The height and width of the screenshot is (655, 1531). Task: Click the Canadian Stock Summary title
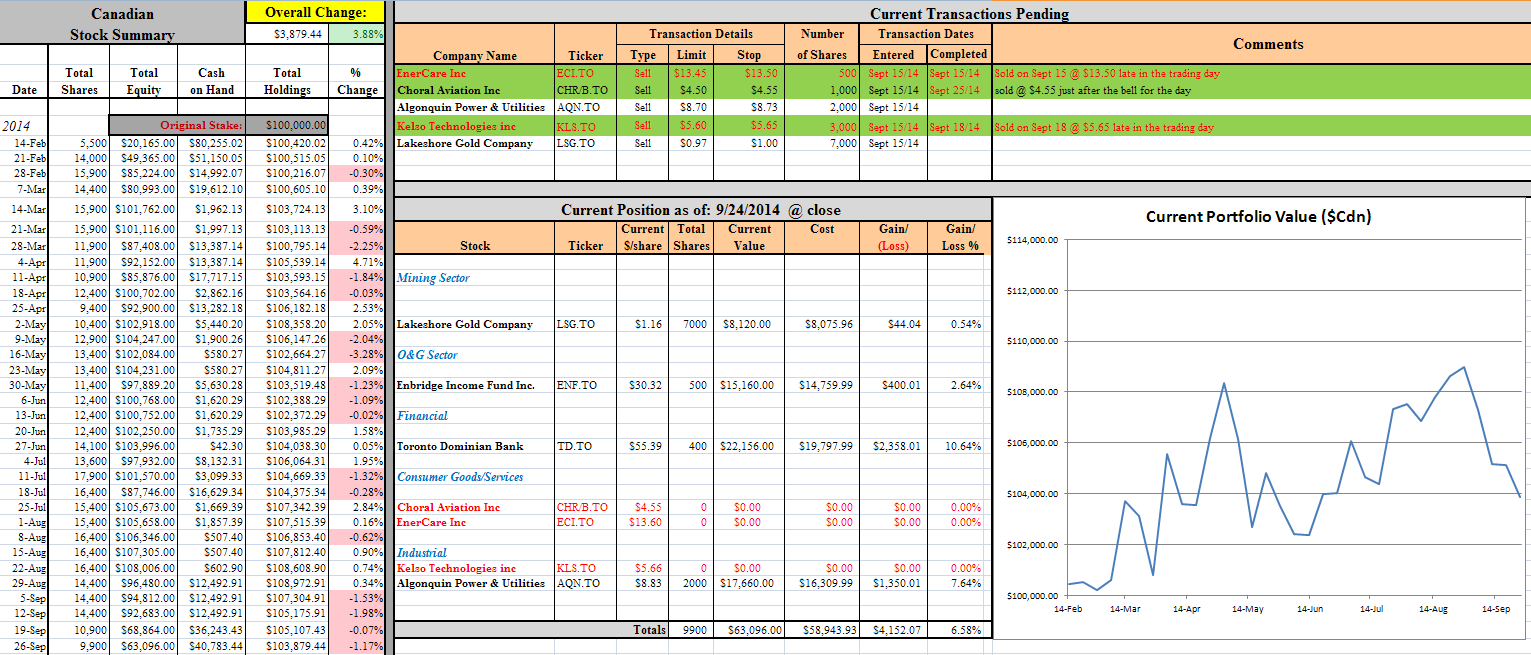tap(122, 25)
